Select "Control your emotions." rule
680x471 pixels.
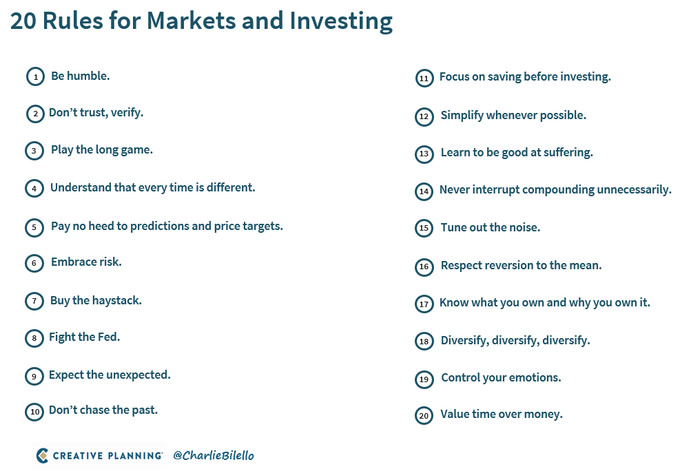(x=500, y=378)
